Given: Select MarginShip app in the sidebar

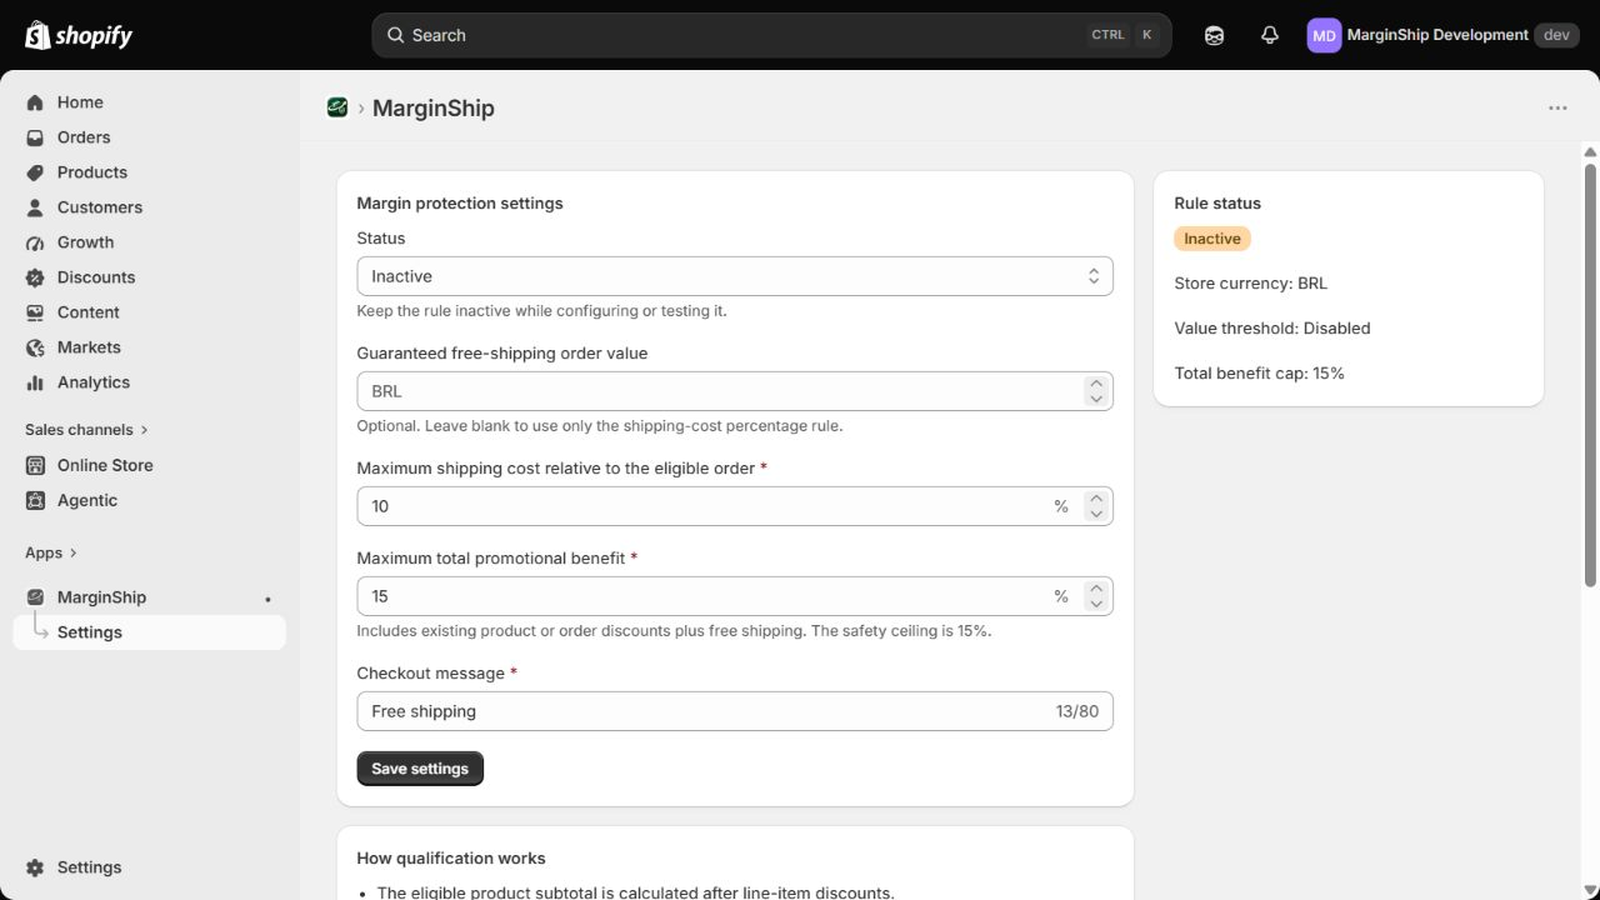Looking at the screenshot, I should [150, 597].
